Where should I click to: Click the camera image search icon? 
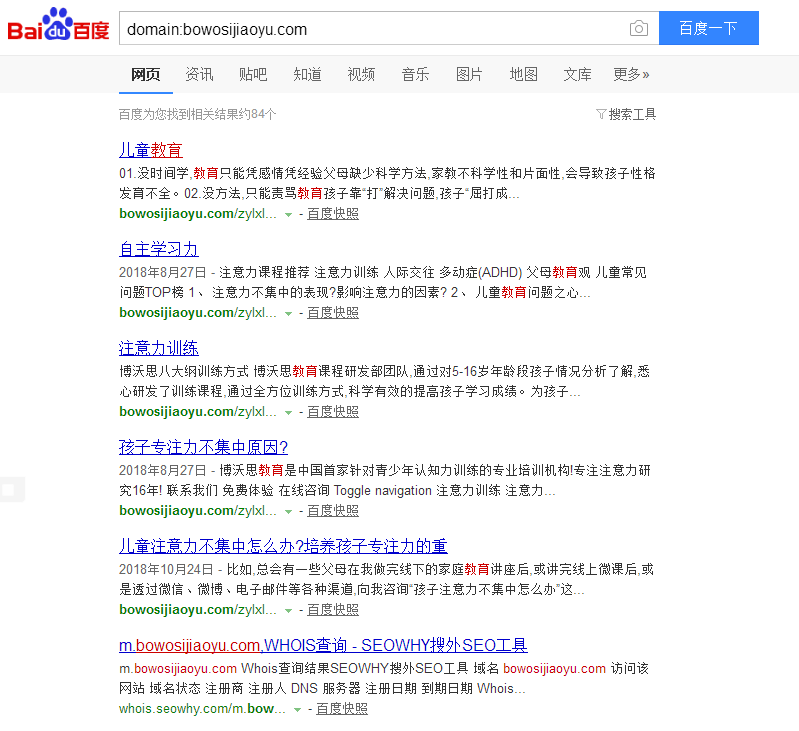(638, 29)
